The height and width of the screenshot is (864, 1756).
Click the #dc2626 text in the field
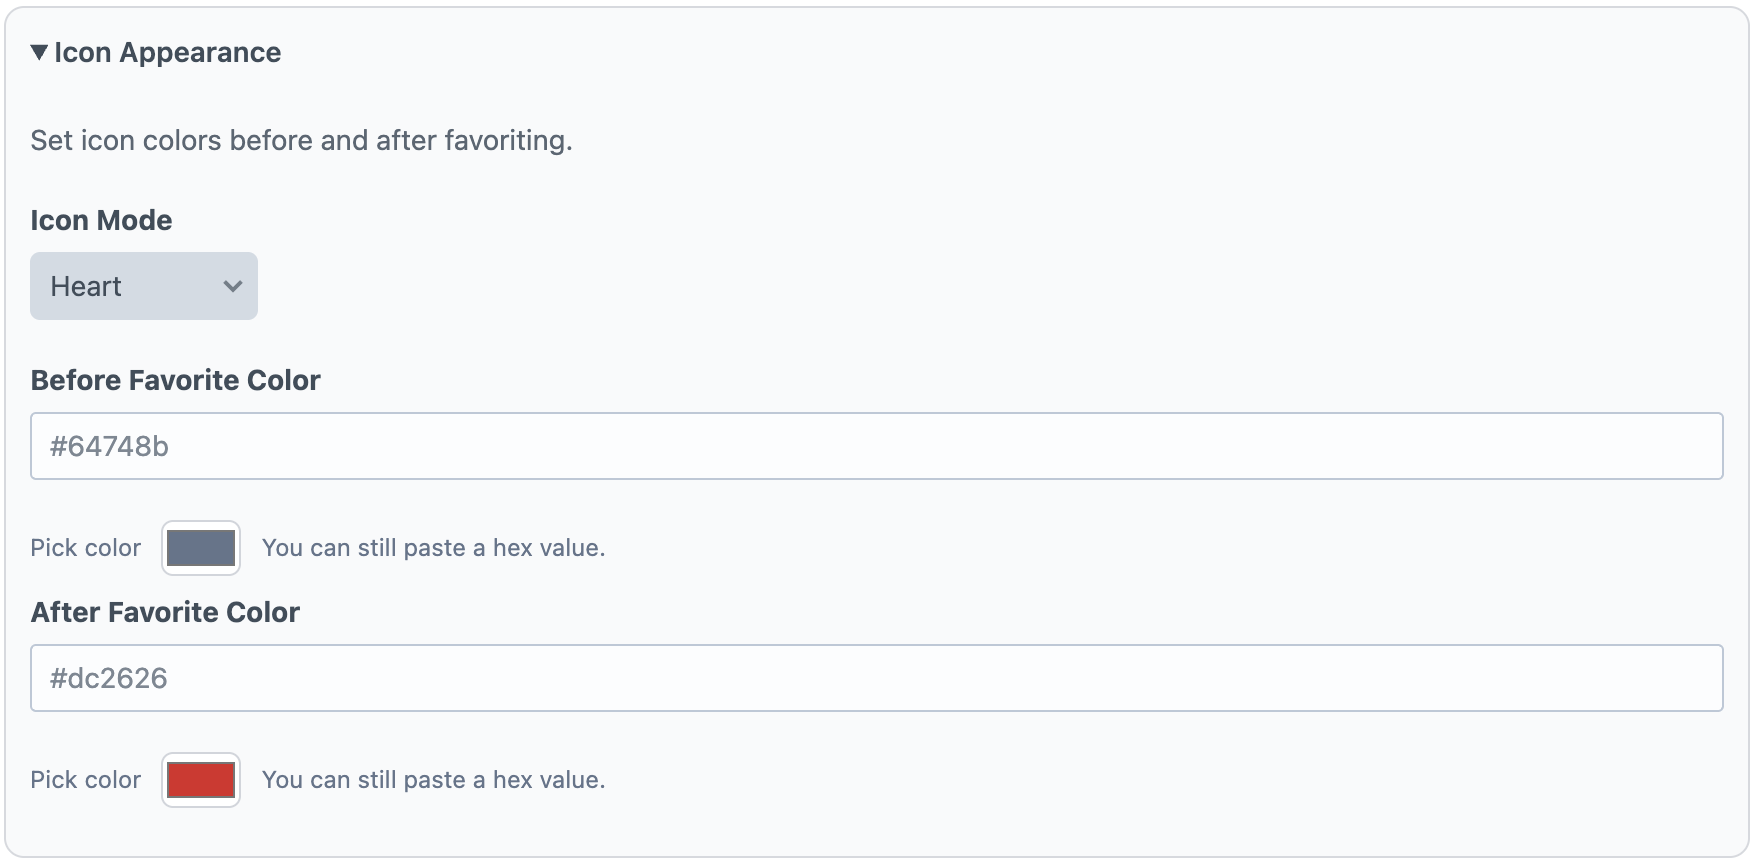109,678
